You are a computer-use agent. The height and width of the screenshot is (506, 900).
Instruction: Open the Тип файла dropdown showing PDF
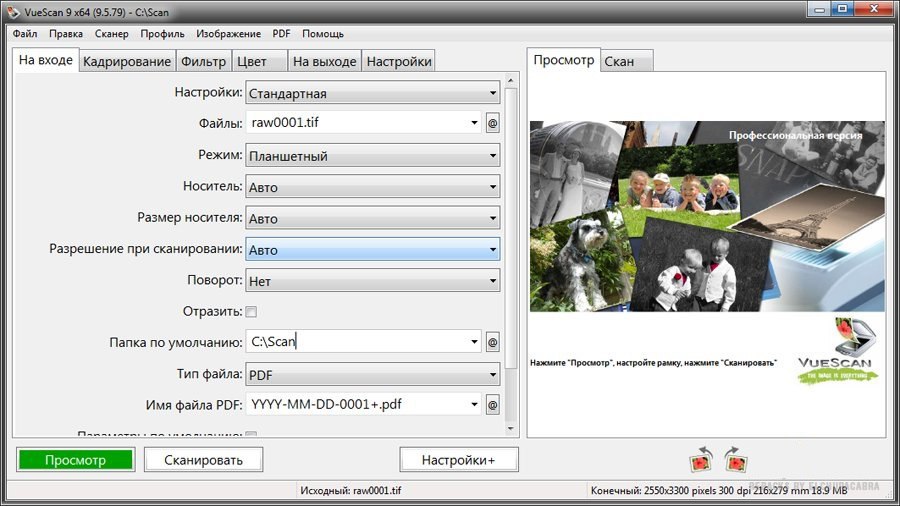click(x=373, y=375)
